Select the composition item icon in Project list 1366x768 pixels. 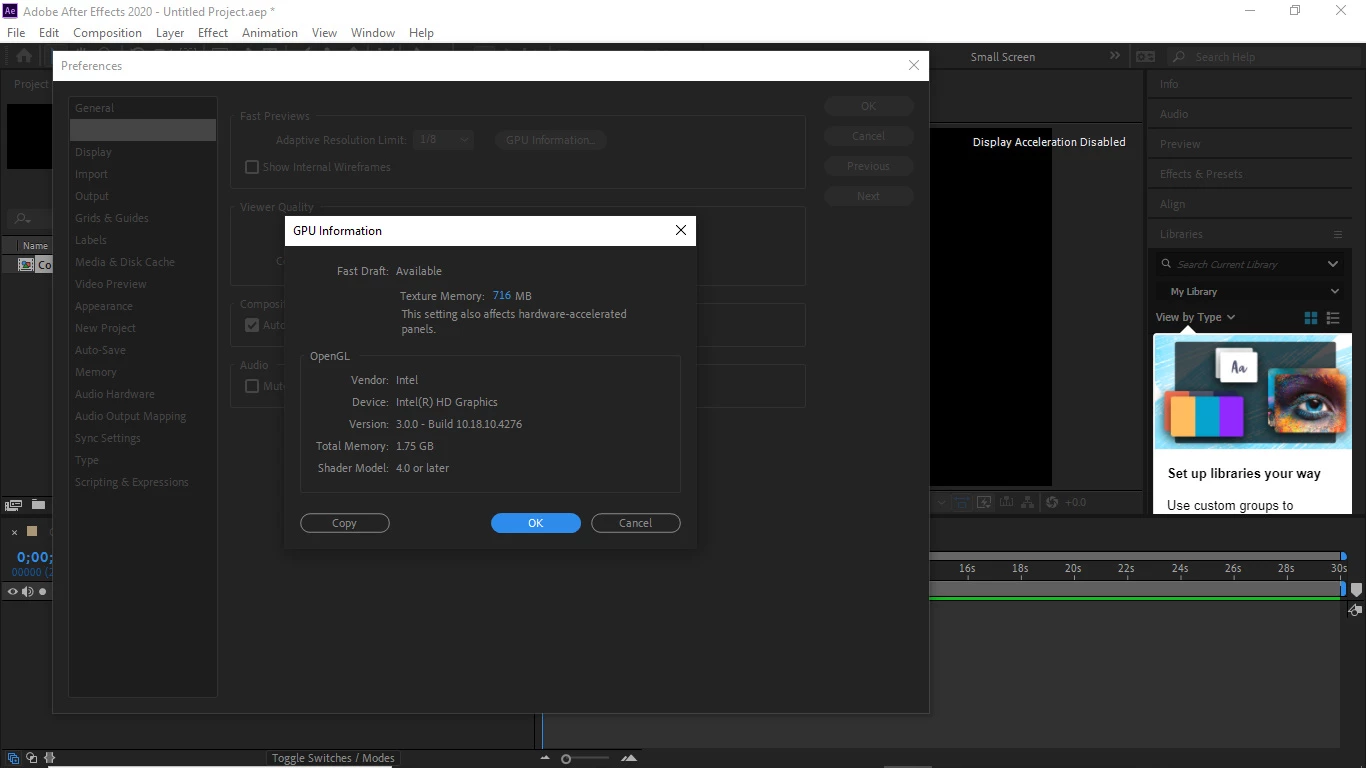point(27,265)
